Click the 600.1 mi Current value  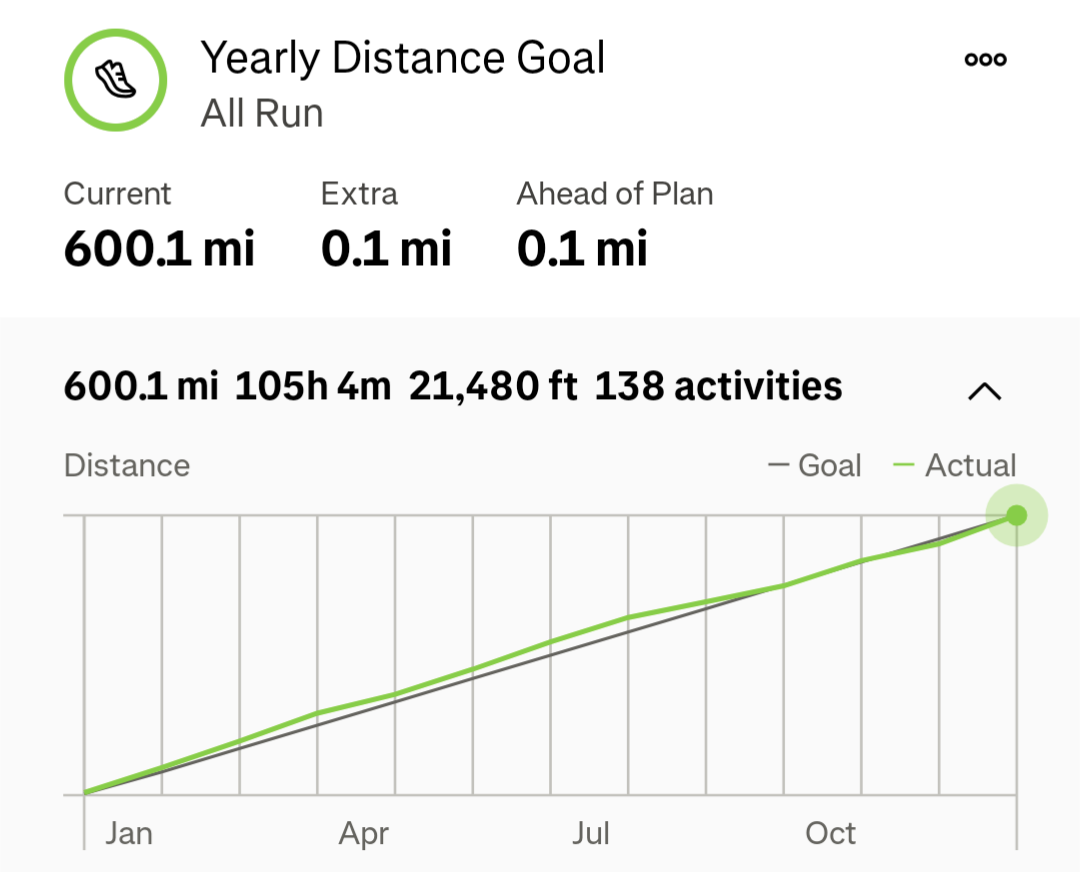158,248
